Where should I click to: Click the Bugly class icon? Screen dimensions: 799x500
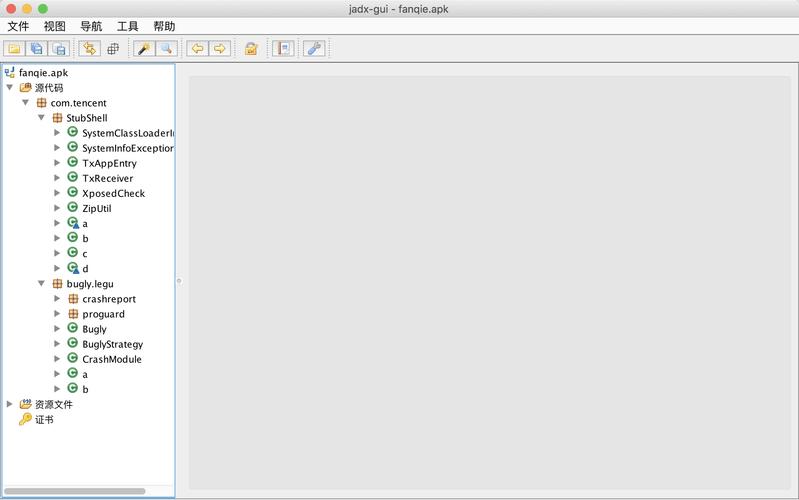pos(73,328)
